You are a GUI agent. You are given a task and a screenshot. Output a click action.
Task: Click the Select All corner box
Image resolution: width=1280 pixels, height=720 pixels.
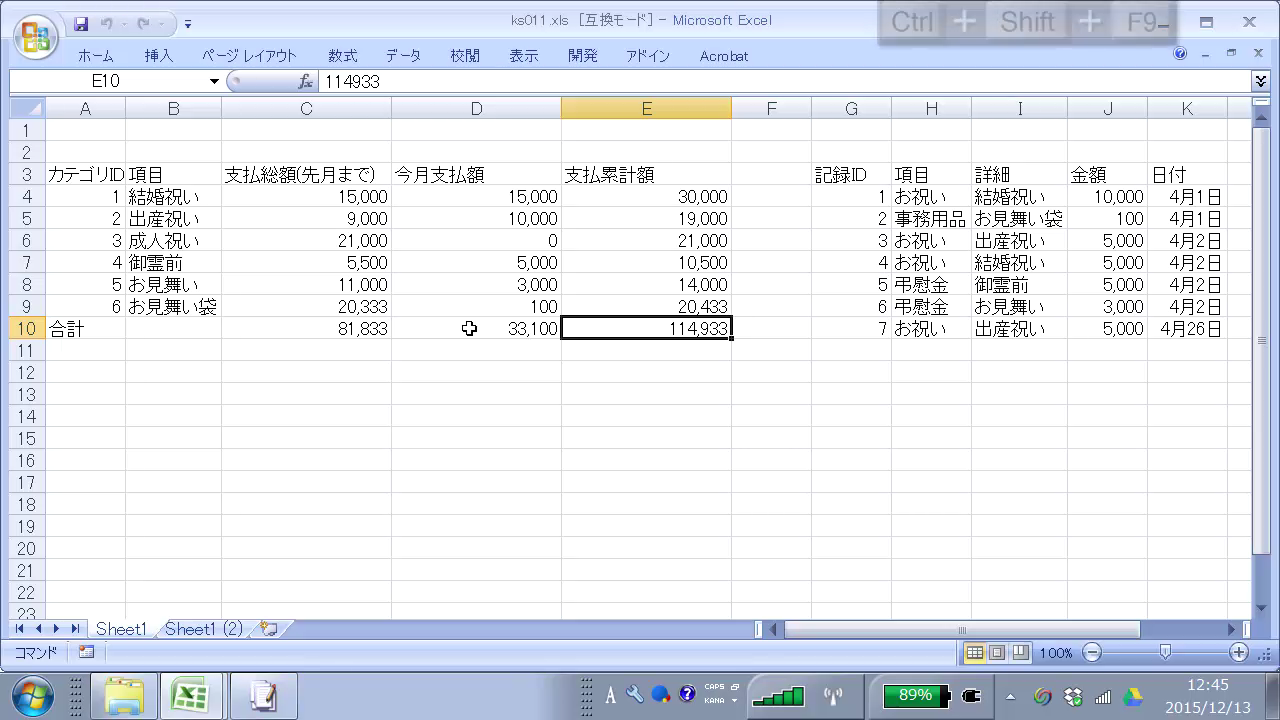coord(27,108)
